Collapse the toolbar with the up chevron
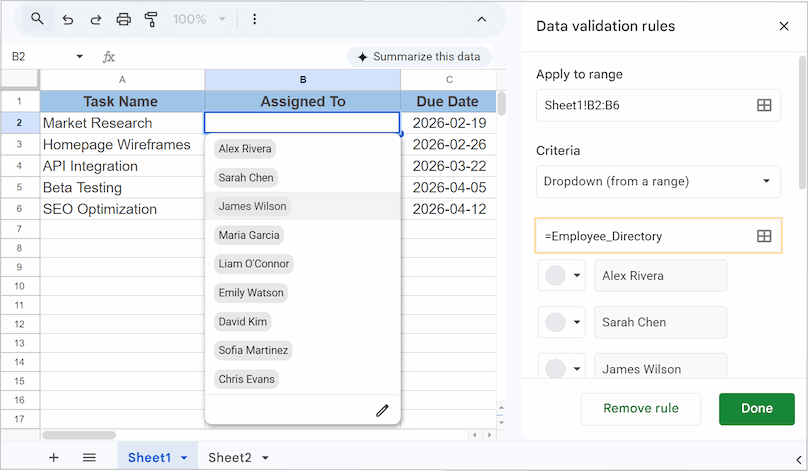808x471 pixels. click(481, 20)
